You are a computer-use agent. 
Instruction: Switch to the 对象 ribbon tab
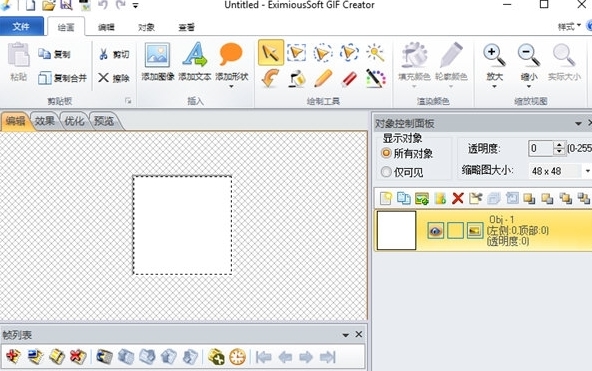(146, 27)
